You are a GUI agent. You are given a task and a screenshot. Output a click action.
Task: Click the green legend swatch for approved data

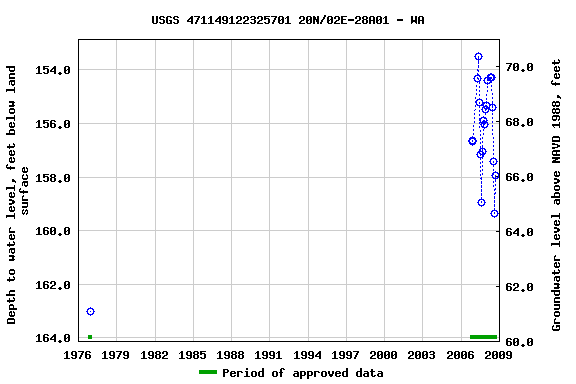[208, 372]
